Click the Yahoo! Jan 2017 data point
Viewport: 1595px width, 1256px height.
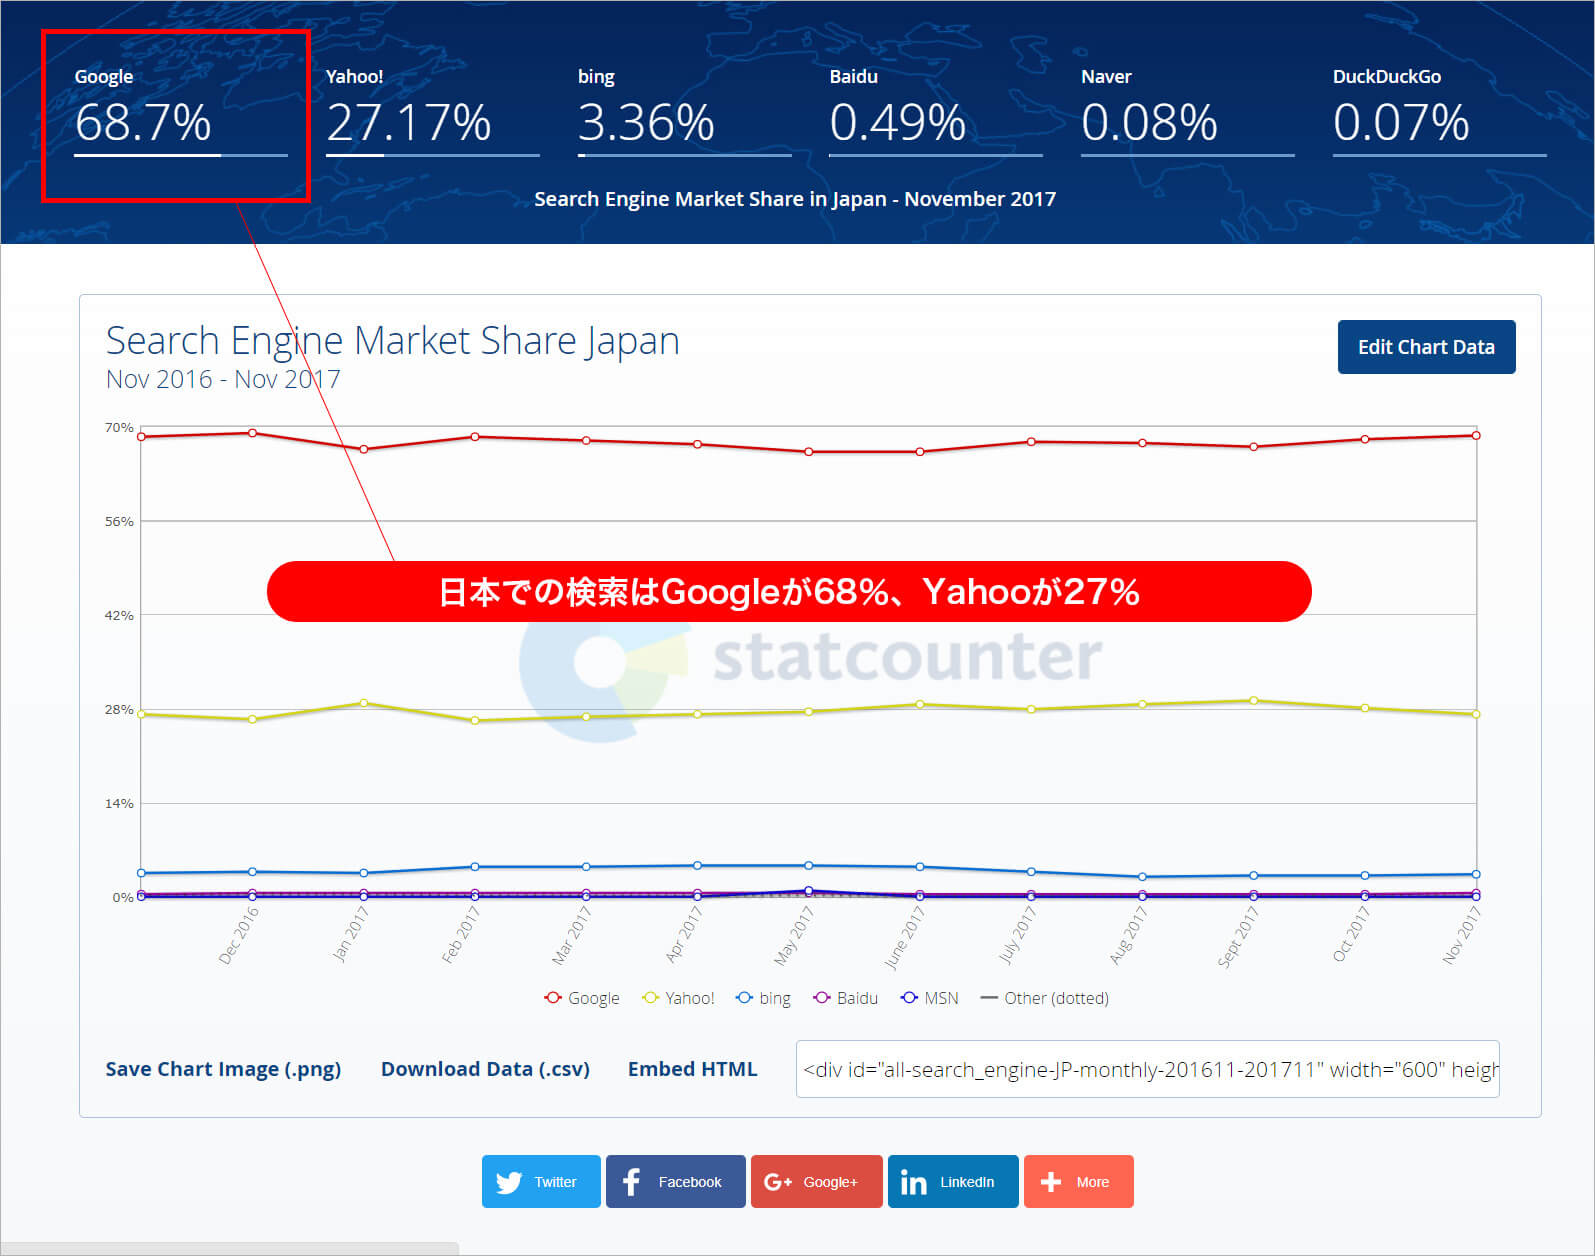click(364, 703)
